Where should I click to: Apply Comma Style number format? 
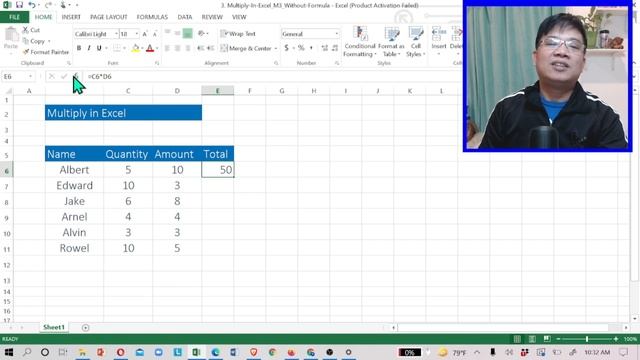[x=311, y=48]
